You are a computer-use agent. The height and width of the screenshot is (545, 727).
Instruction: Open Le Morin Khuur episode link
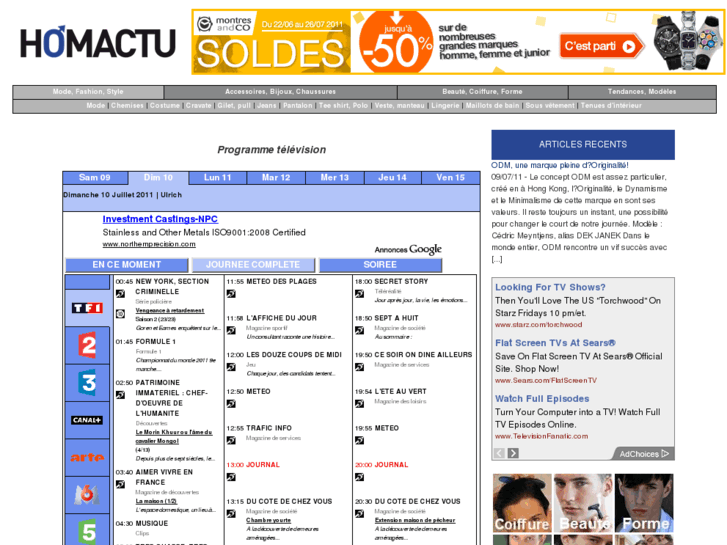[174, 436]
